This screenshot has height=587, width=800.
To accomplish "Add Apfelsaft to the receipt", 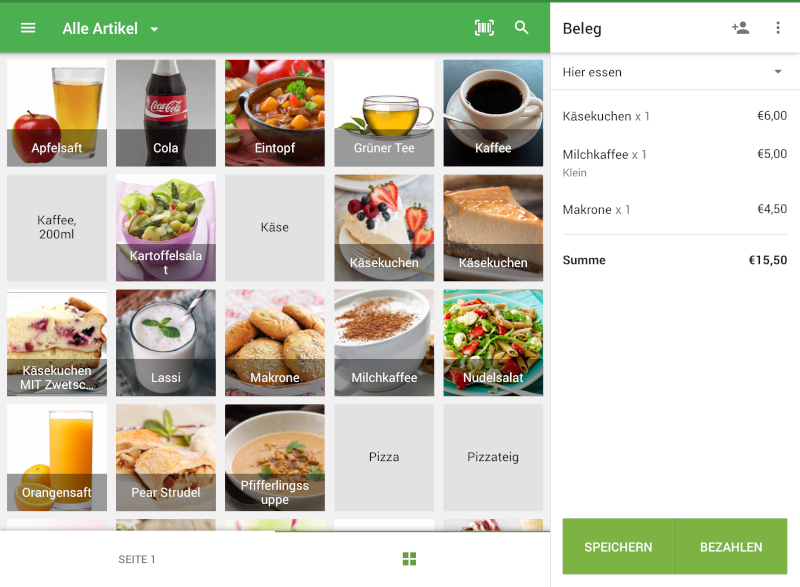I will tap(57, 113).
